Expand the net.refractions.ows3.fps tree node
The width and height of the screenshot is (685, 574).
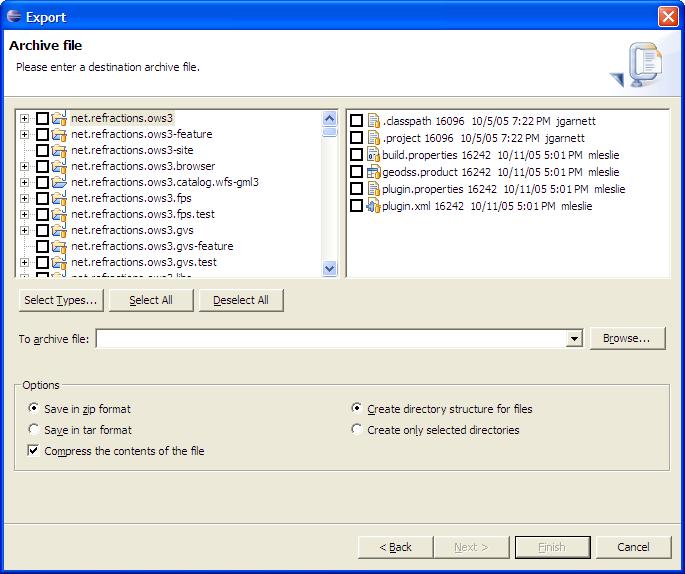[x=25, y=198]
